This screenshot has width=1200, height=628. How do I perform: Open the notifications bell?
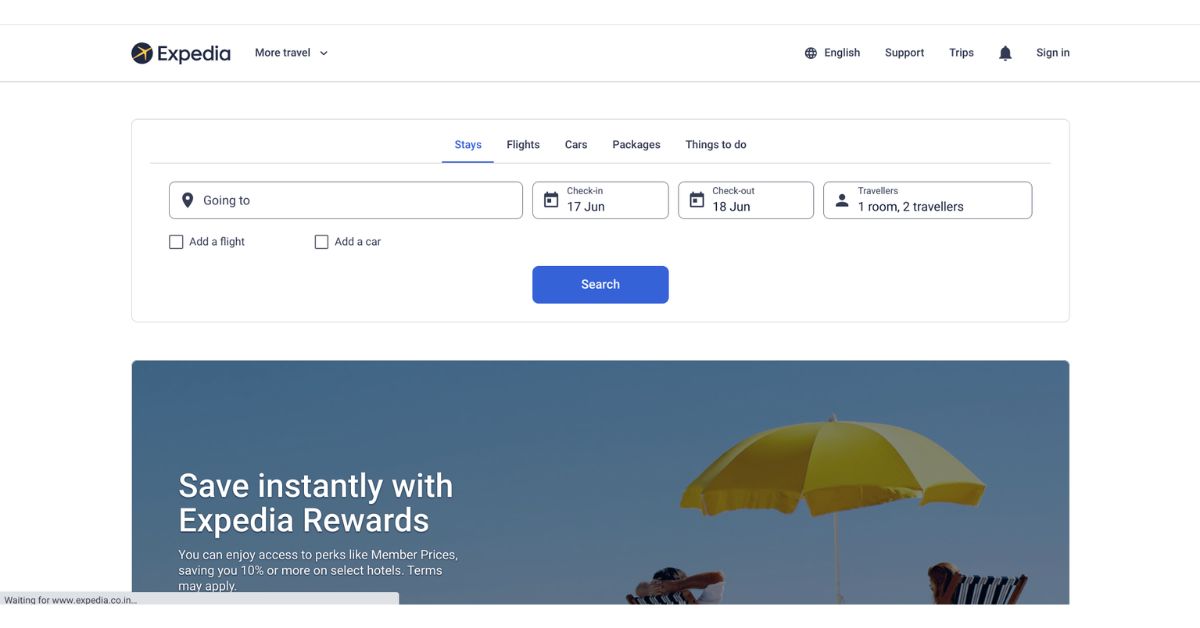1005,53
